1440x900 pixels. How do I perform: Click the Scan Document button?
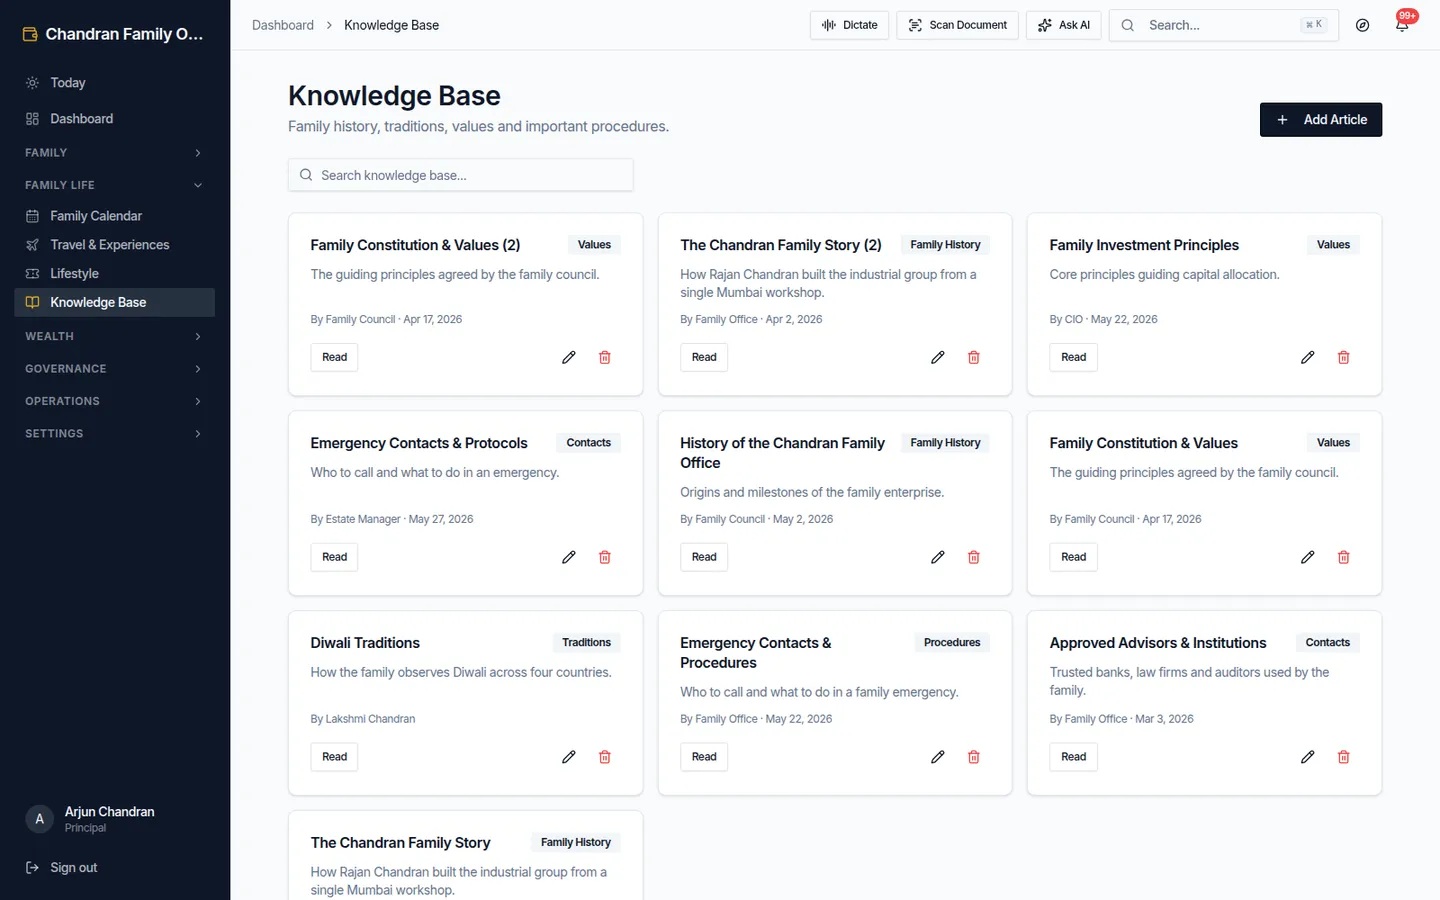point(958,25)
